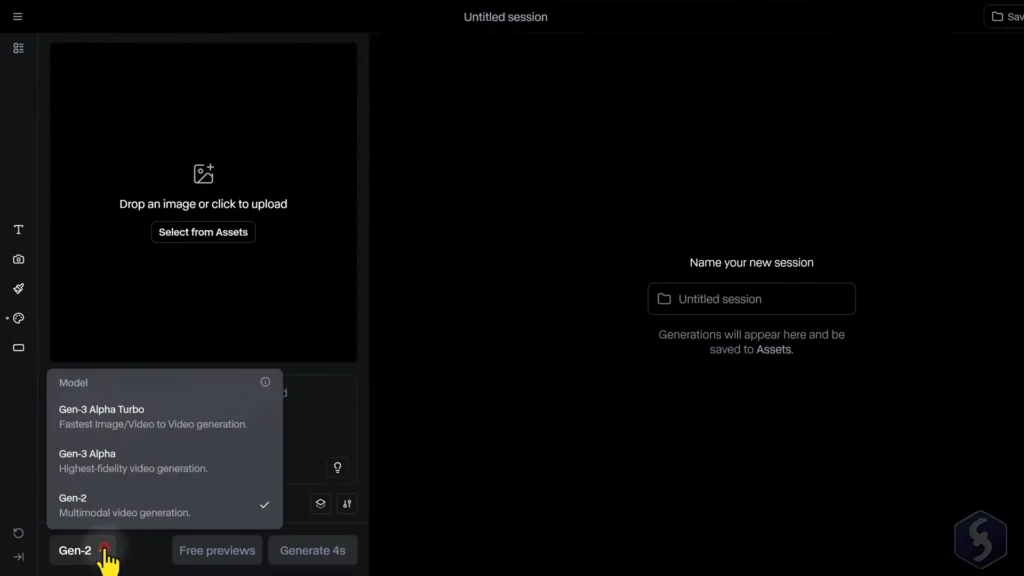The image size is (1024, 576).
Task: Collapse the sidebar with arrow icon
Action: [x=18, y=557]
